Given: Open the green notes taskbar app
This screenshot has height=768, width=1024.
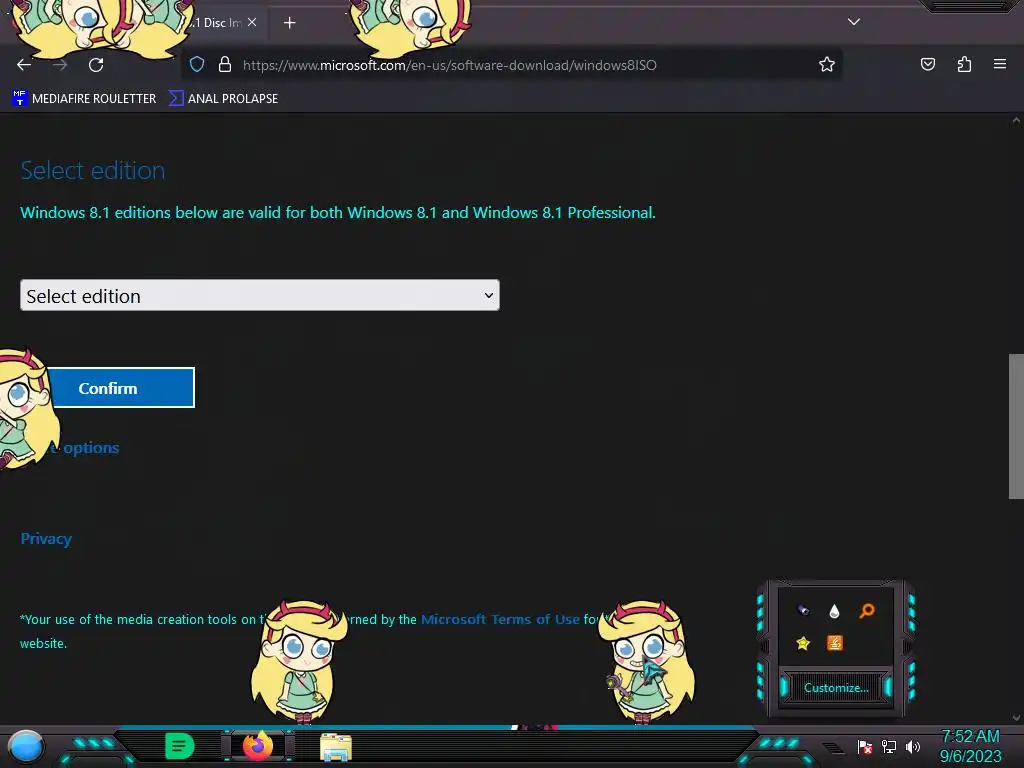Looking at the screenshot, I should click(180, 746).
